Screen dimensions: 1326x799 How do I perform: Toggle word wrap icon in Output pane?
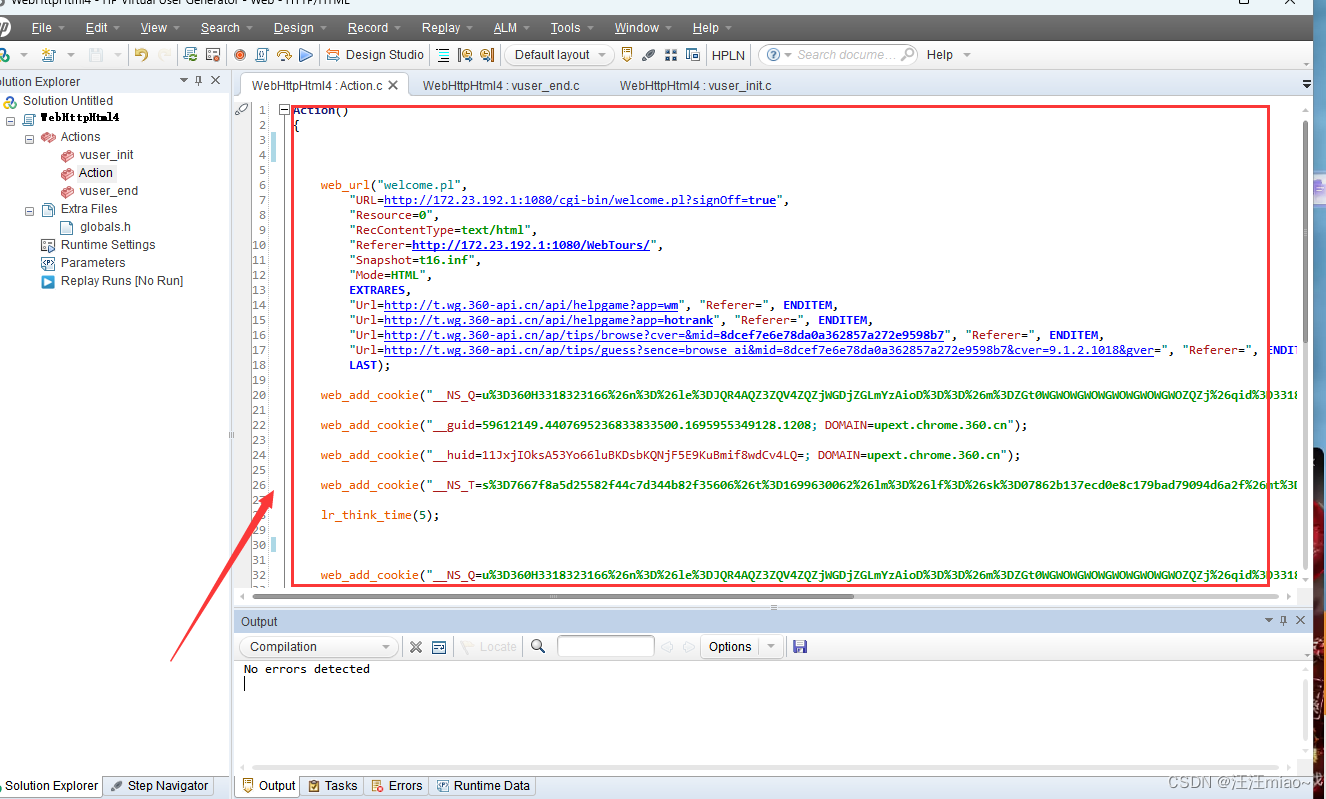pyautogui.click(x=439, y=647)
